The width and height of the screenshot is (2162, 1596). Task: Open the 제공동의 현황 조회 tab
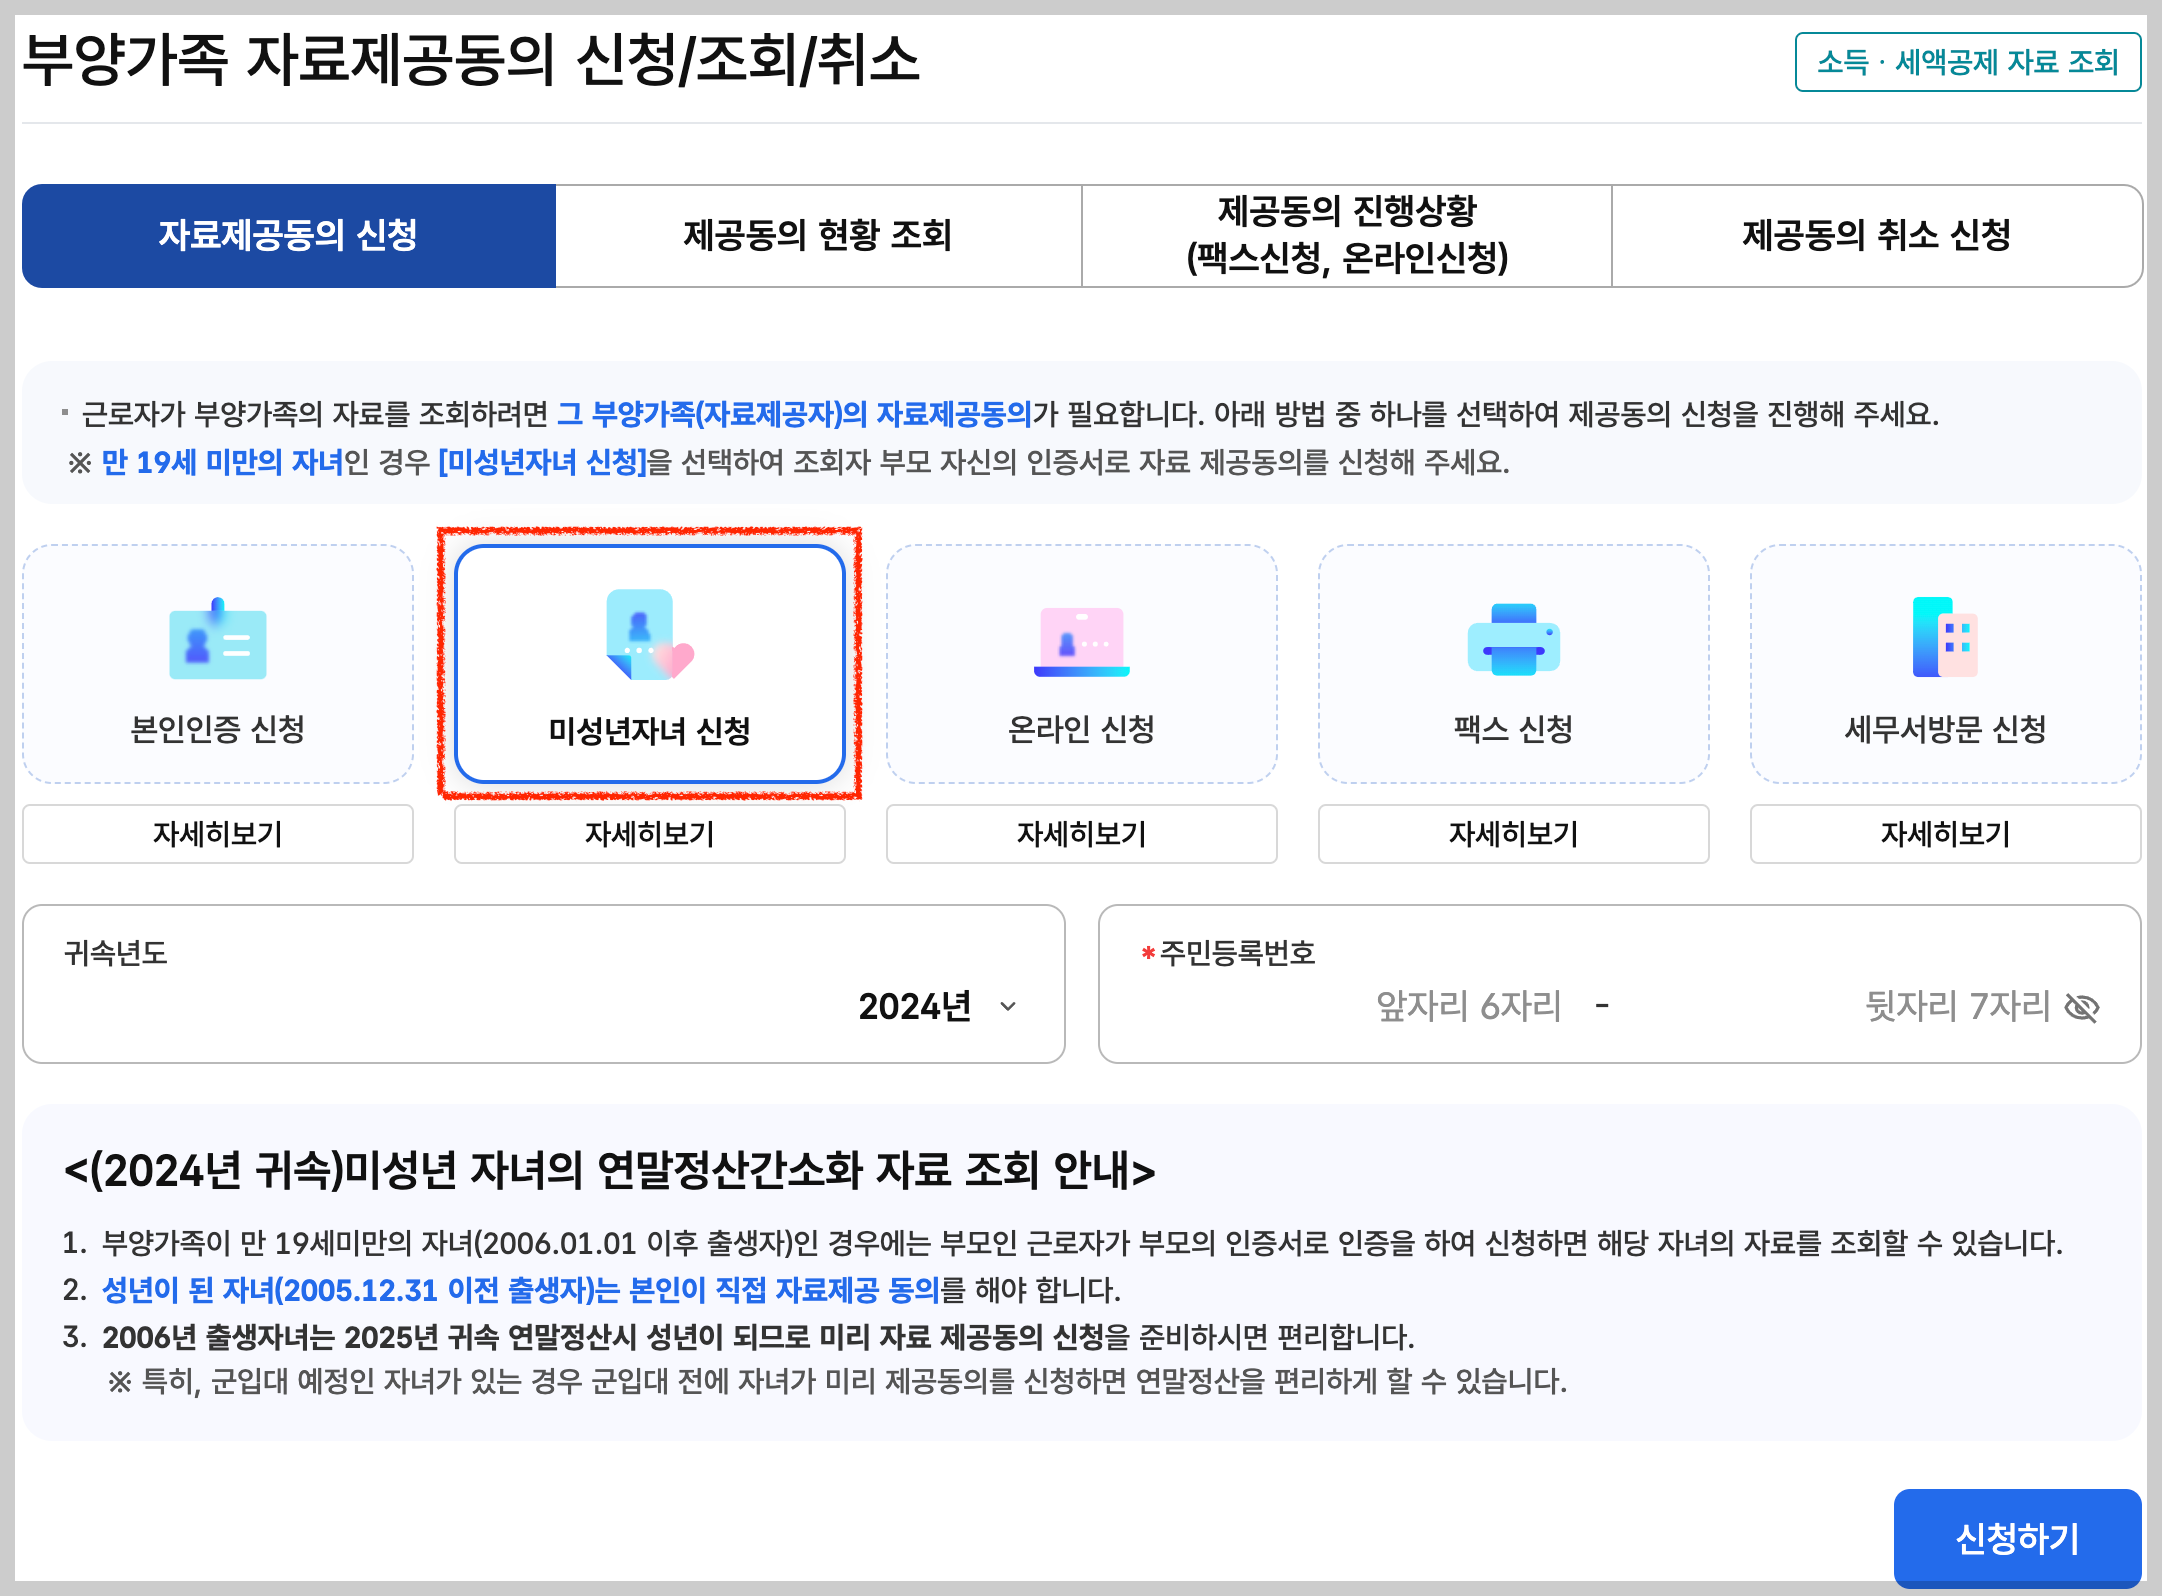click(818, 236)
